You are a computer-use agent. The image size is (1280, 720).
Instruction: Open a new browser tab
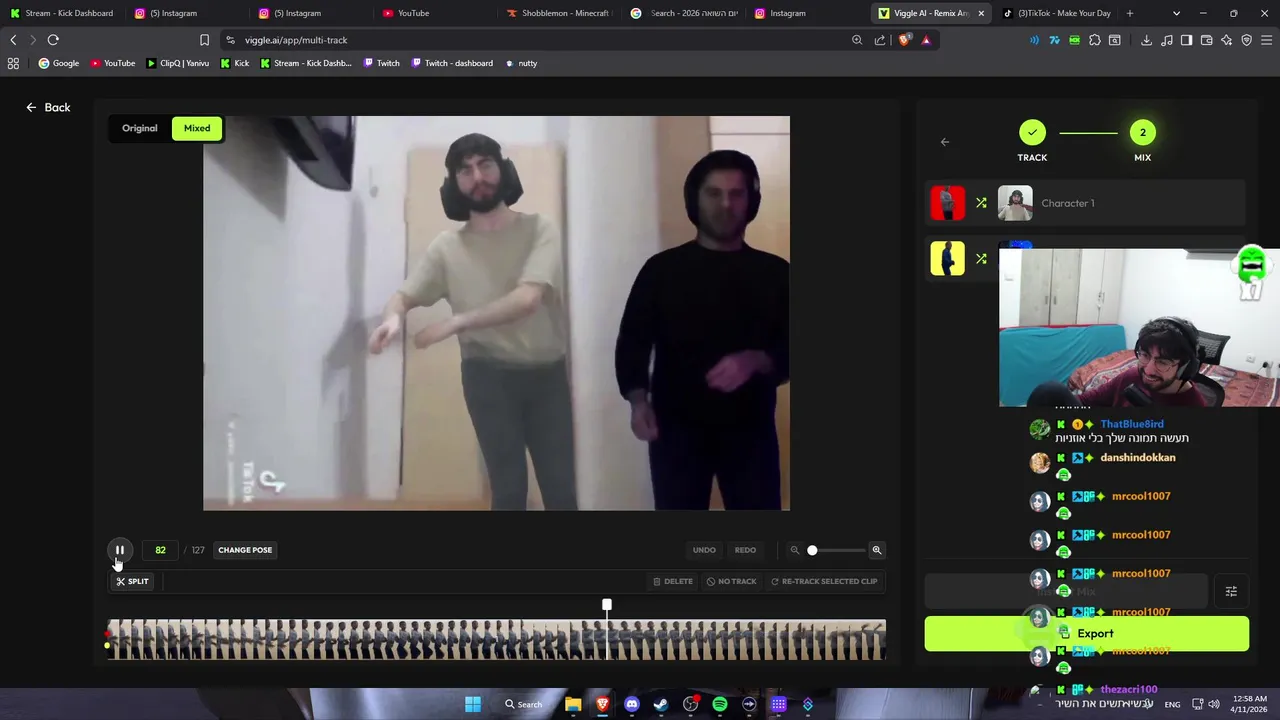[x=1130, y=13]
